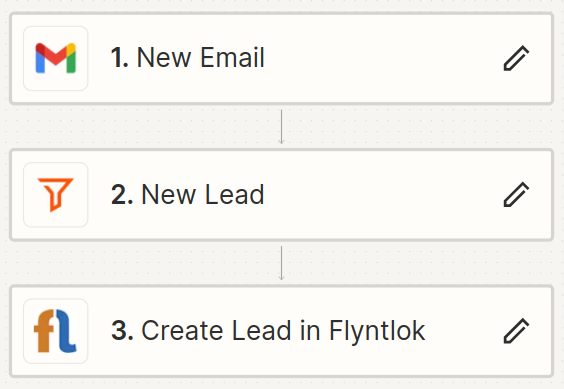Click the word Flyntlok in step 3 title
Image resolution: width=564 pixels, height=389 pixels.
point(377,332)
